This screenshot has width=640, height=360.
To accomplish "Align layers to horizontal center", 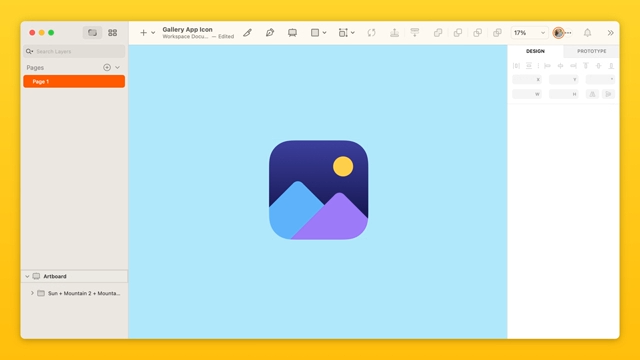I will (x=560, y=66).
